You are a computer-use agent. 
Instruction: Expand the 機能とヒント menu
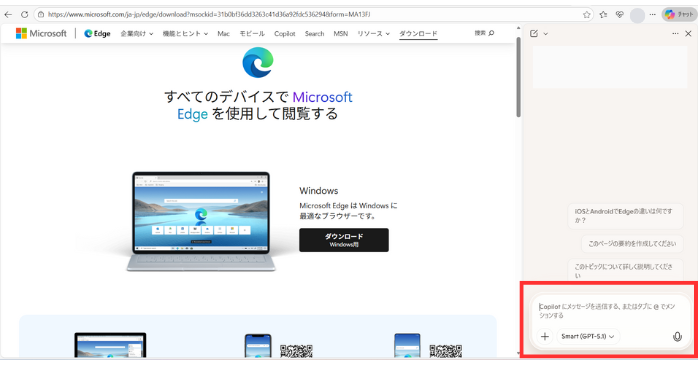click(185, 33)
